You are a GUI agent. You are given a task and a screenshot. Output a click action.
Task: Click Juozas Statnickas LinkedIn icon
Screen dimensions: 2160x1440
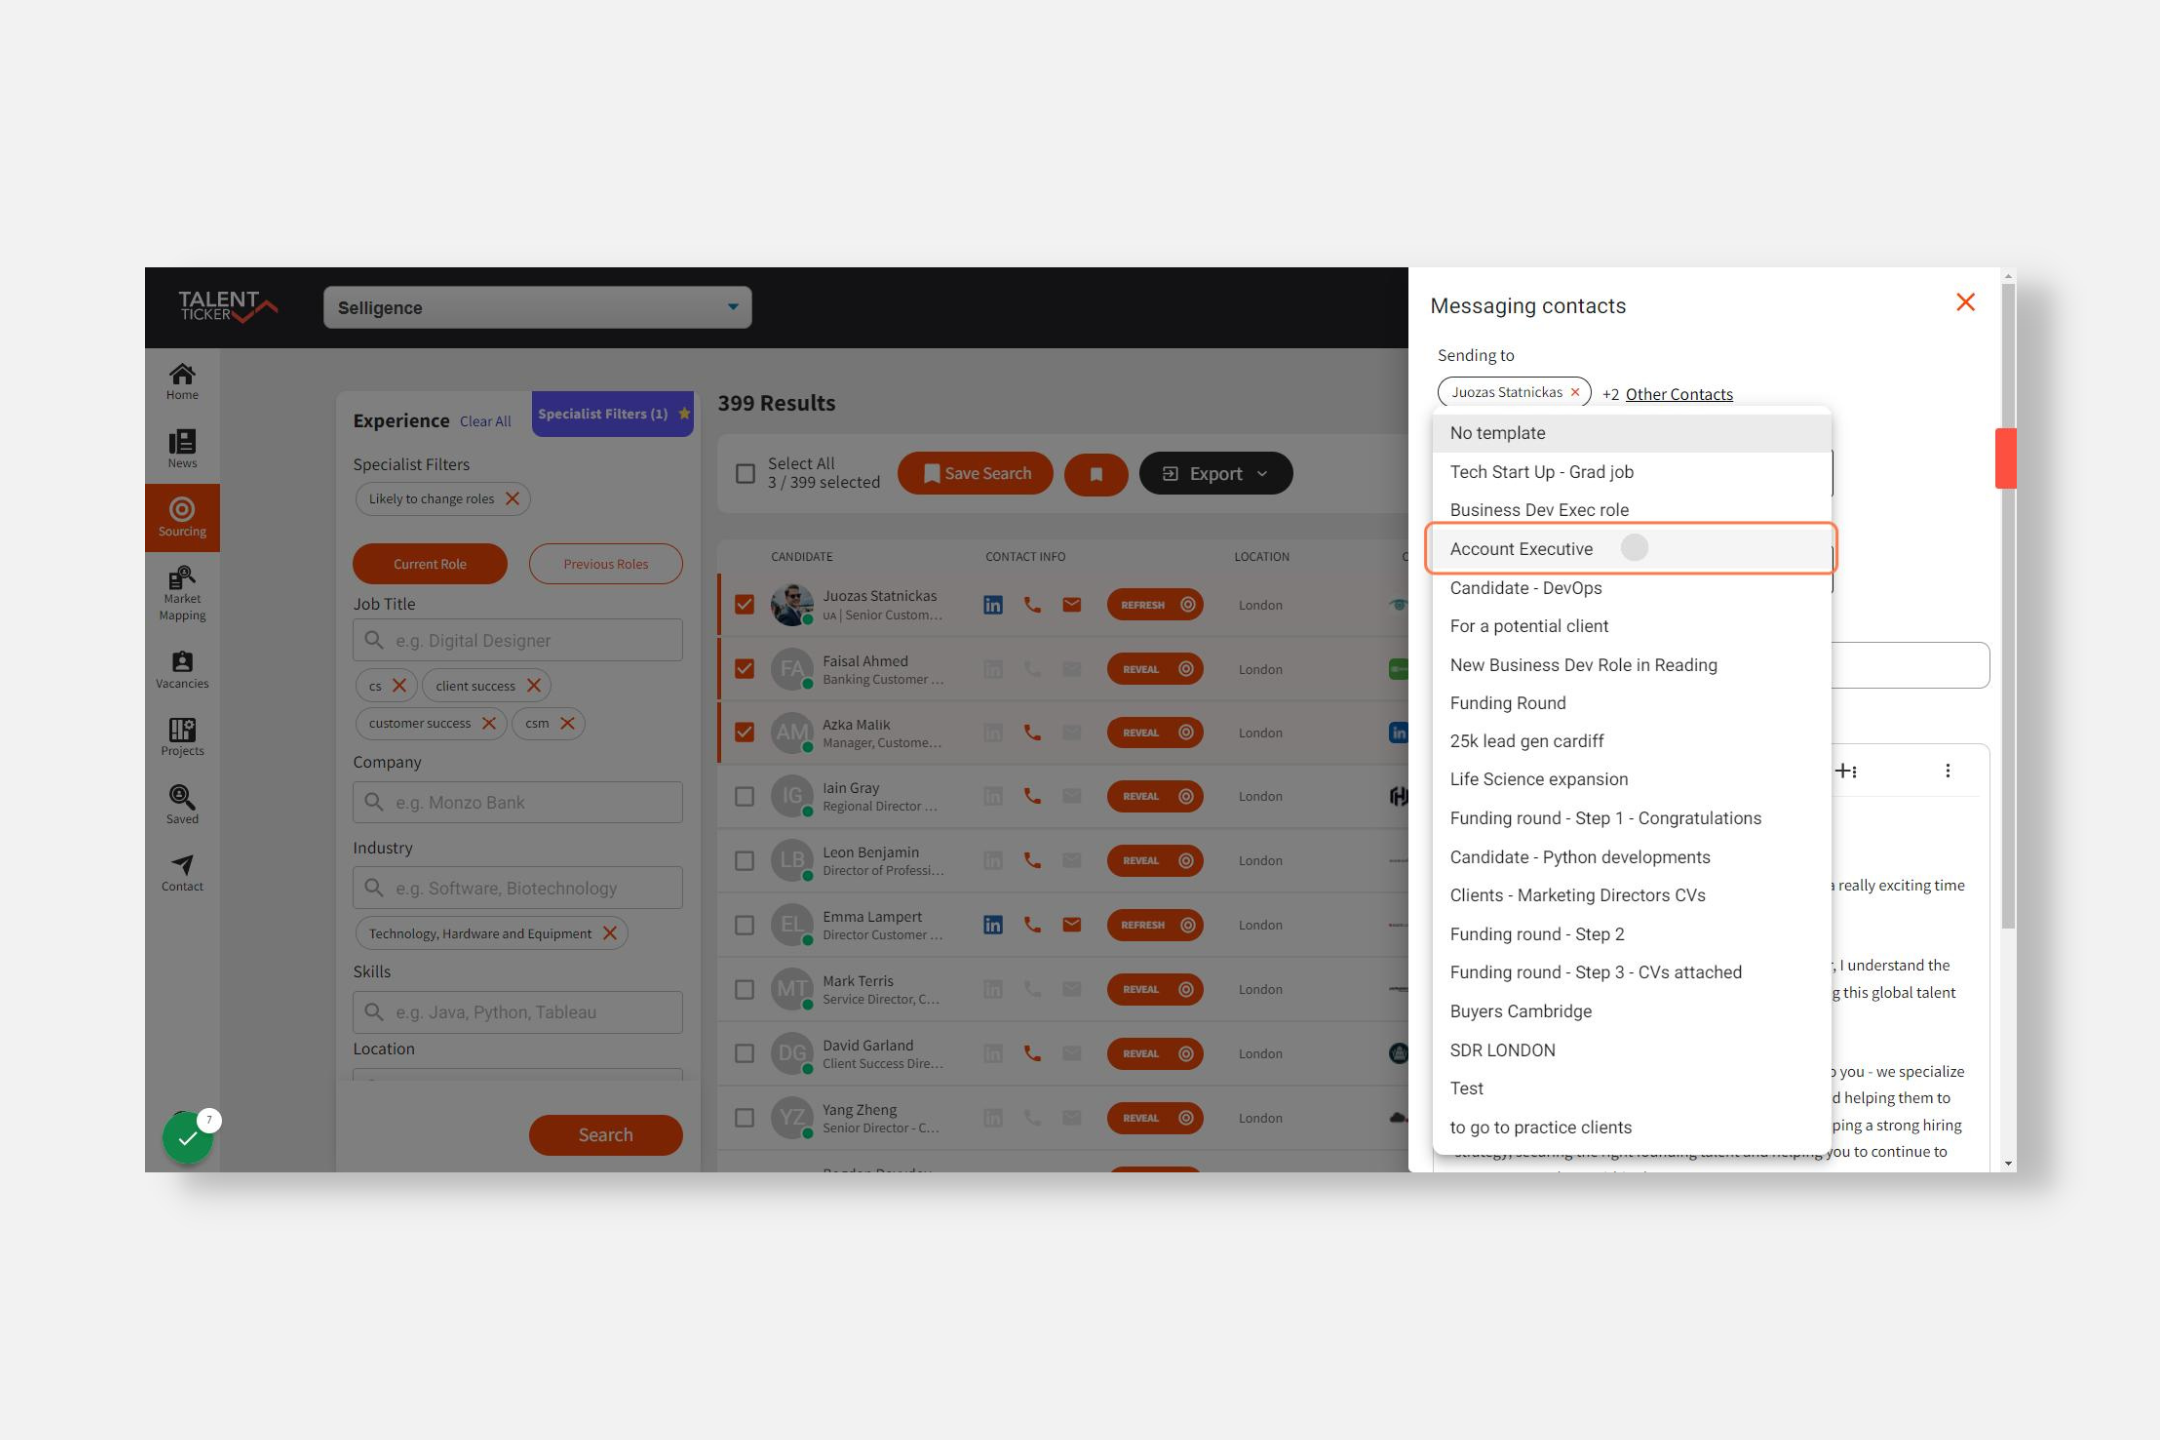pos(993,605)
